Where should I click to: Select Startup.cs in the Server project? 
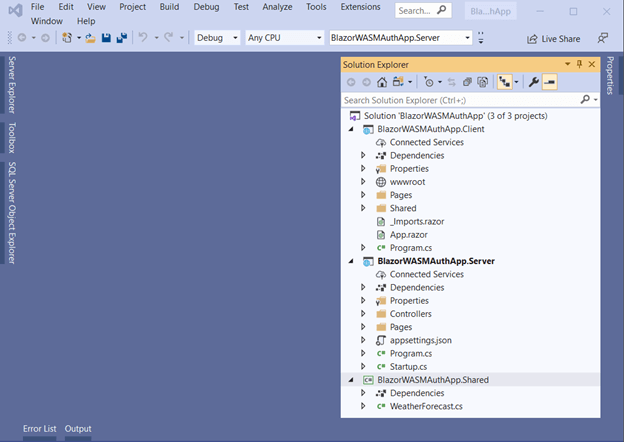(410, 367)
